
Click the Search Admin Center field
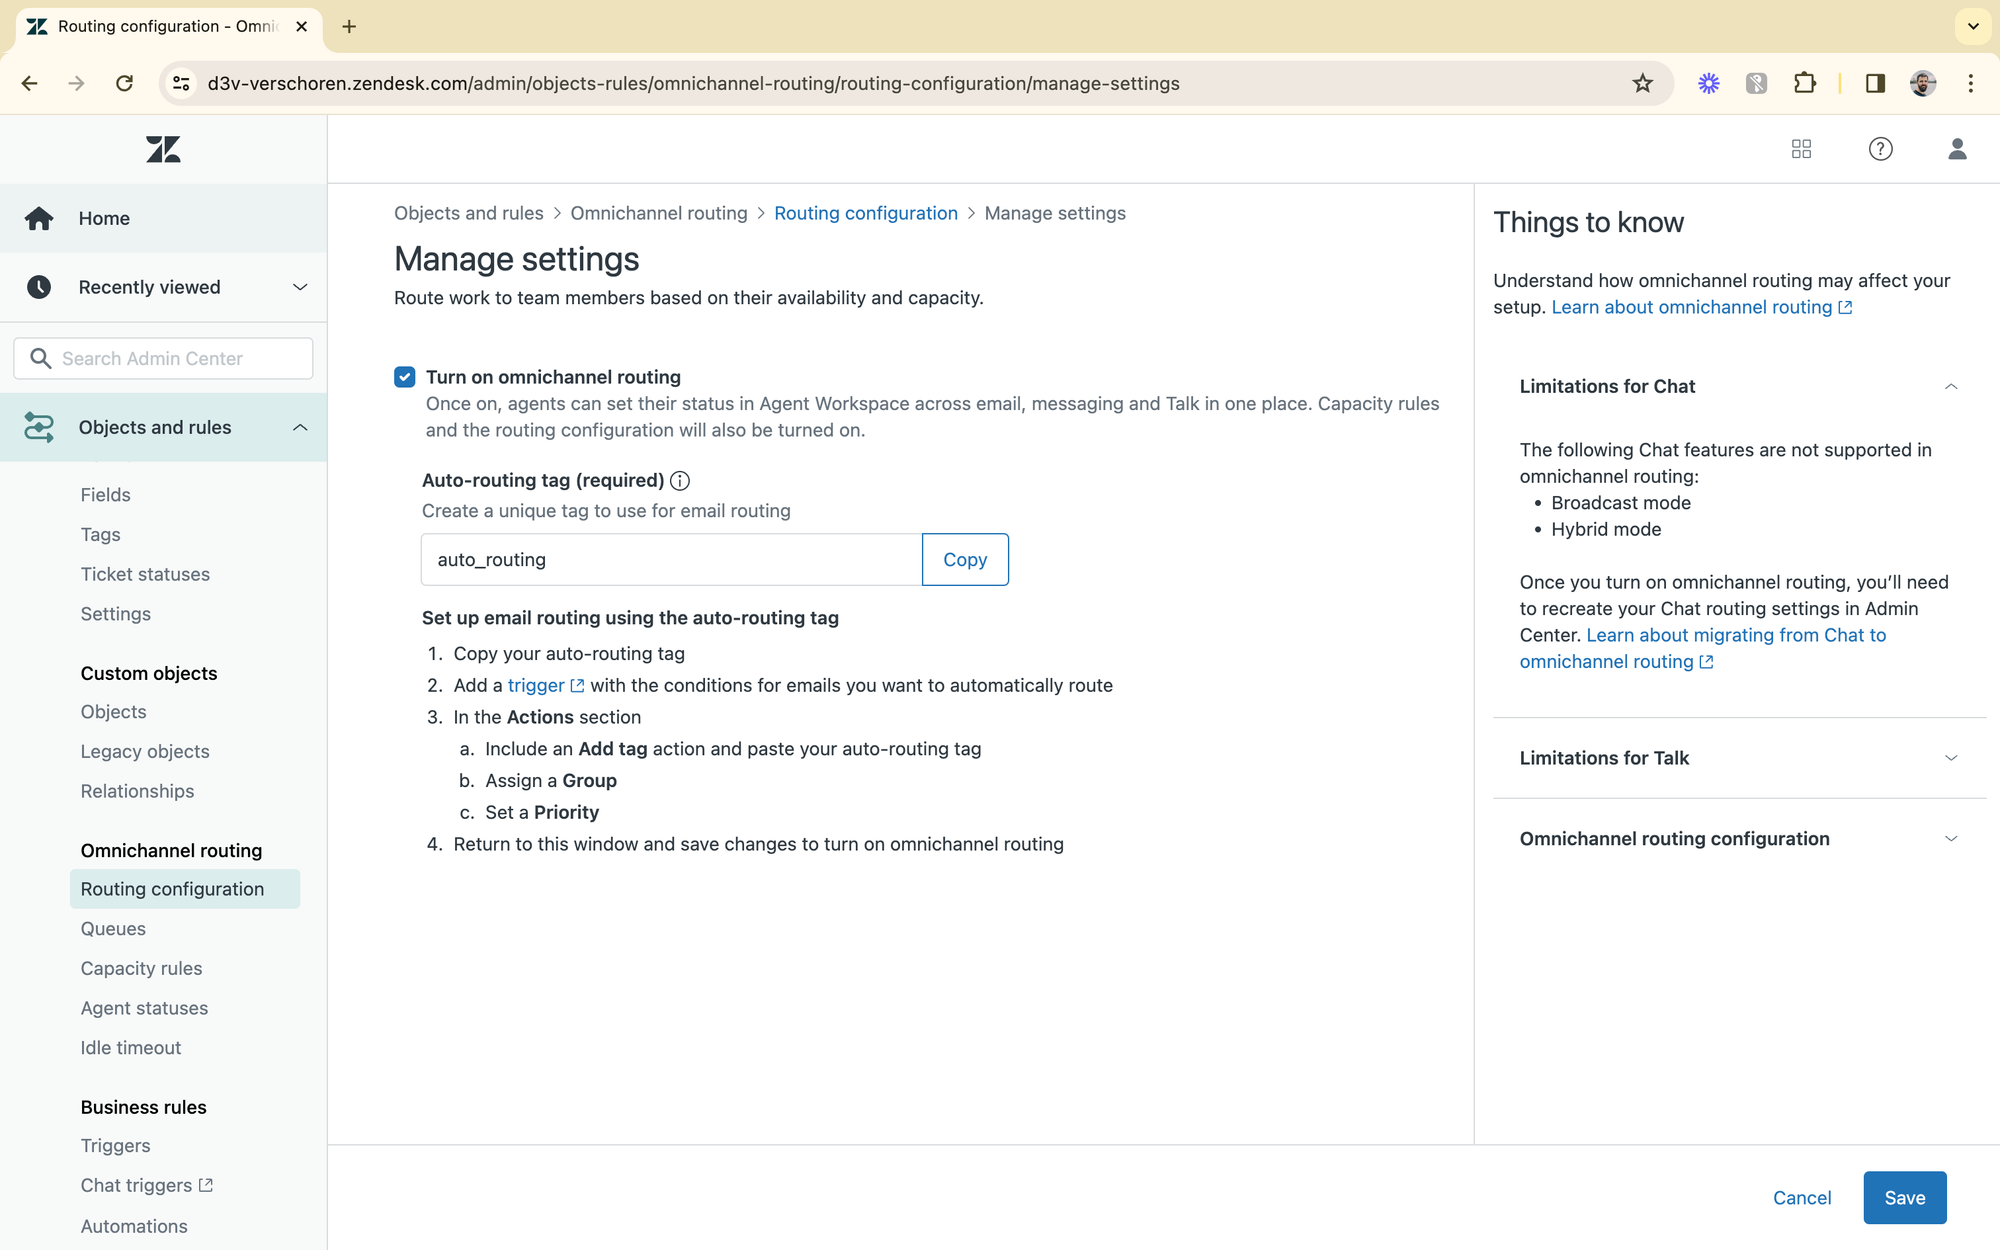pos(163,358)
